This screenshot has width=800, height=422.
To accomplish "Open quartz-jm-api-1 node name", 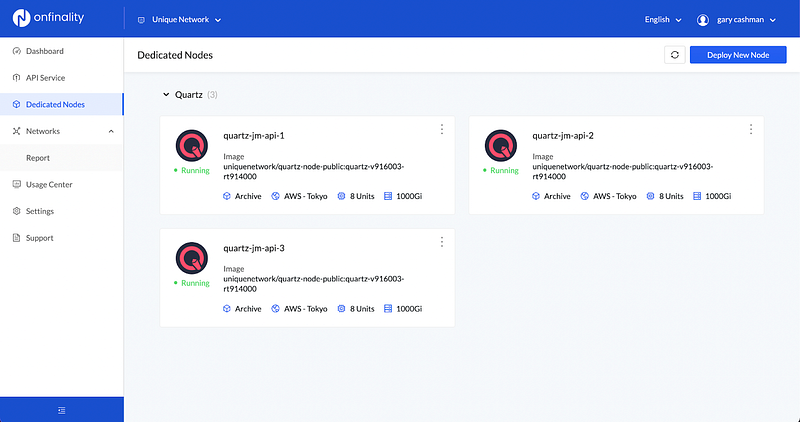I will [254, 136].
